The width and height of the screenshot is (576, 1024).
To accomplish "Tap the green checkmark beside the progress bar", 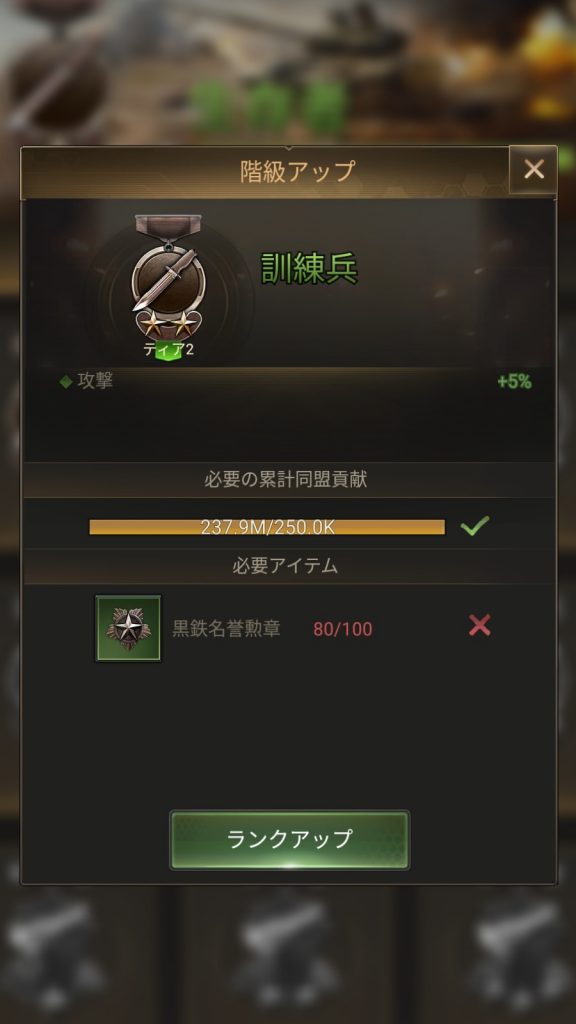I will 475,526.
